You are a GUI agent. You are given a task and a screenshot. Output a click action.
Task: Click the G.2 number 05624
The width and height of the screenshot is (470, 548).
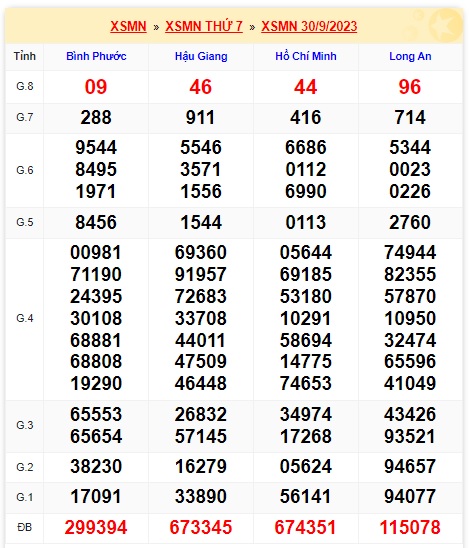pos(306,467)
